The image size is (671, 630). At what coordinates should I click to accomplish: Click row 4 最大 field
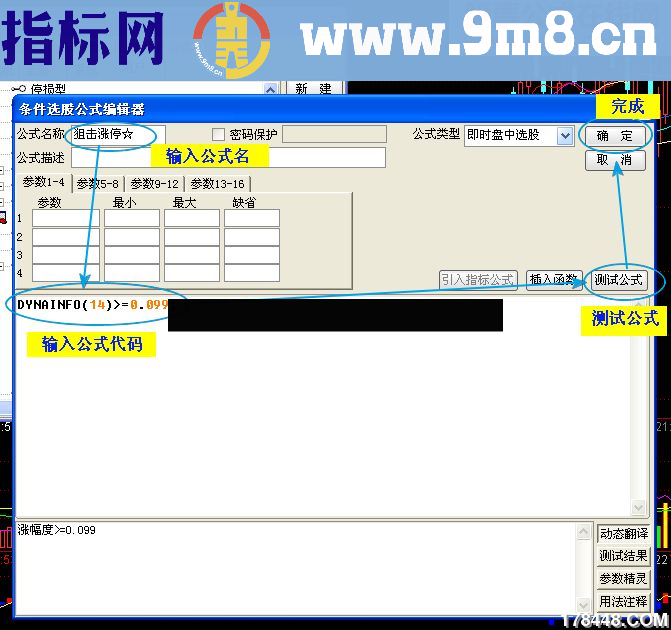pos(192,273)
